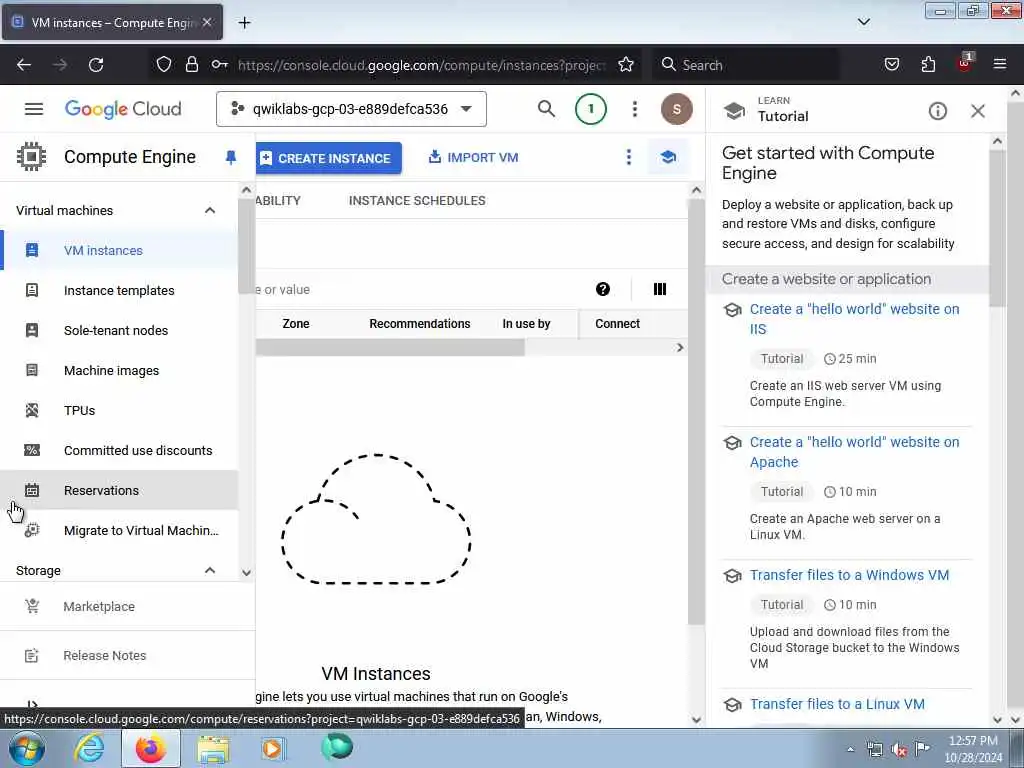
Task: Open the Firefox tab list dropdown arrow
Action: tap(863, 22)
